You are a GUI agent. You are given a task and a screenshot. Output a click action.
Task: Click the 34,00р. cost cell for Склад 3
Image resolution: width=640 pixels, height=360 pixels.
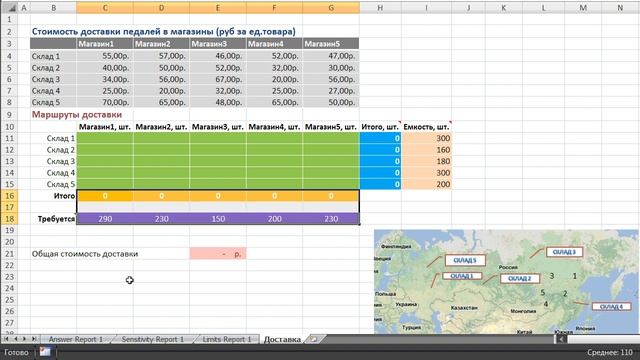pos(105,79)
